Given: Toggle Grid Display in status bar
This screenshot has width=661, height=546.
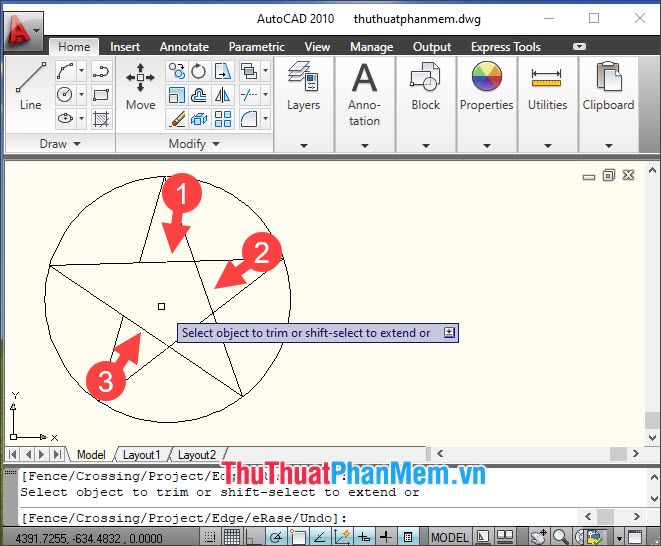Looking at the screenshot, I should pyautogui.click(x=232, y=537).
